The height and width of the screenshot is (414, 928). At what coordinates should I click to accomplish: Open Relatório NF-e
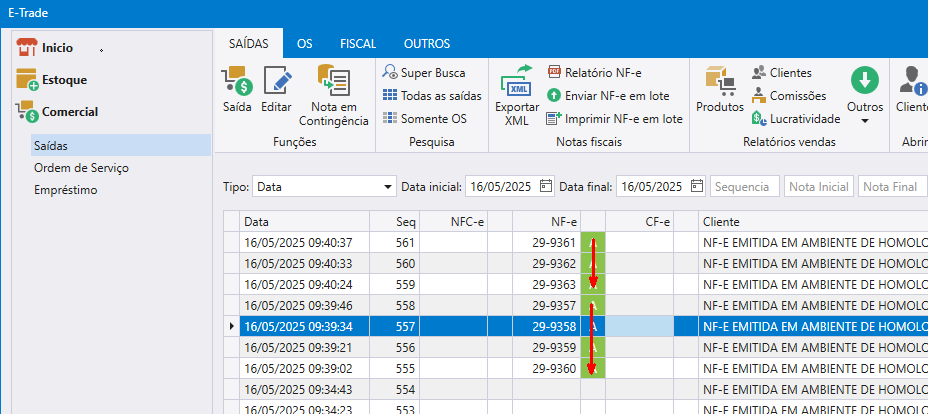[595, 73]
